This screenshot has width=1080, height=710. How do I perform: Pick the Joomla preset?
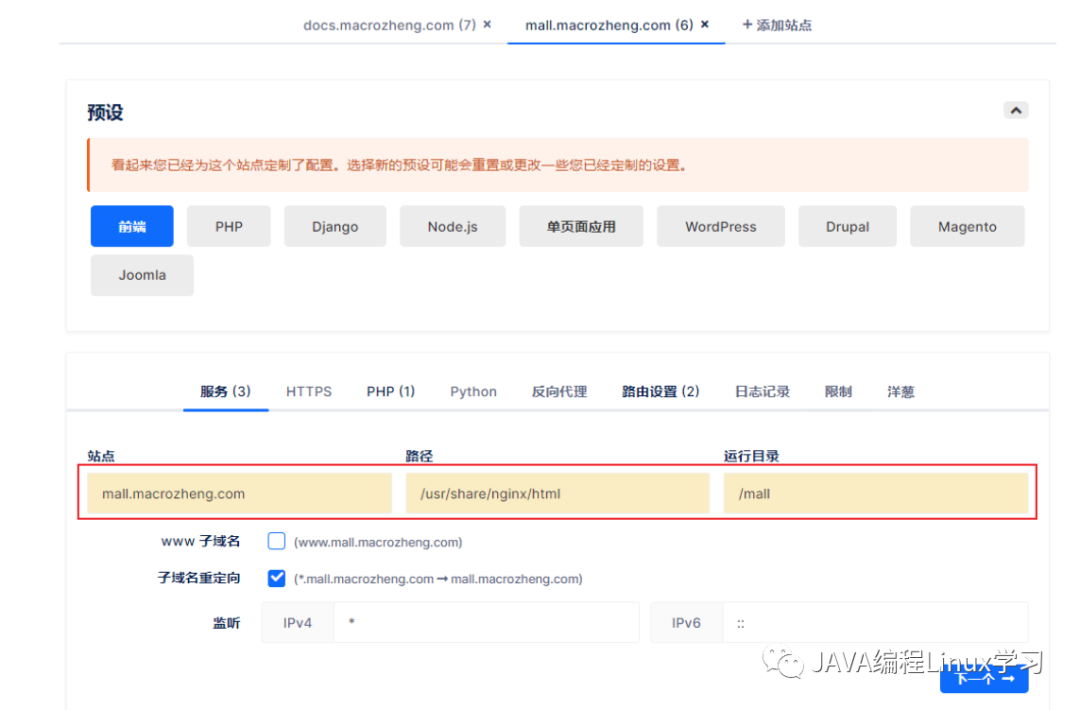pos(142,275)
